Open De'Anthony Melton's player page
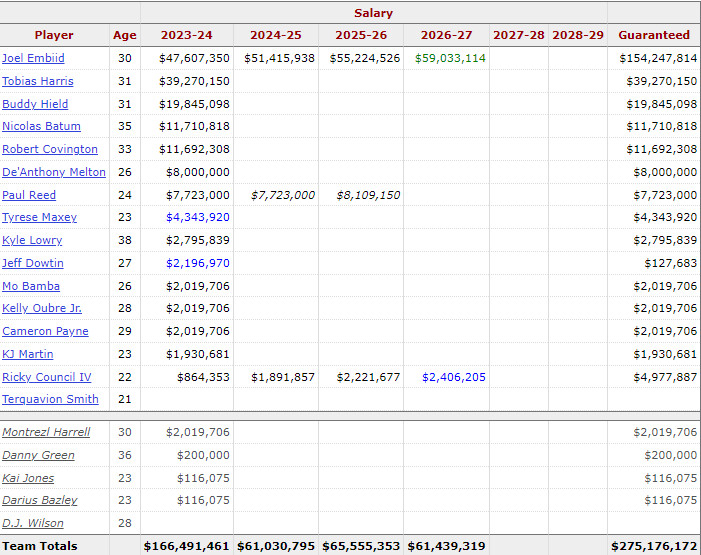 tap(54, 172)
